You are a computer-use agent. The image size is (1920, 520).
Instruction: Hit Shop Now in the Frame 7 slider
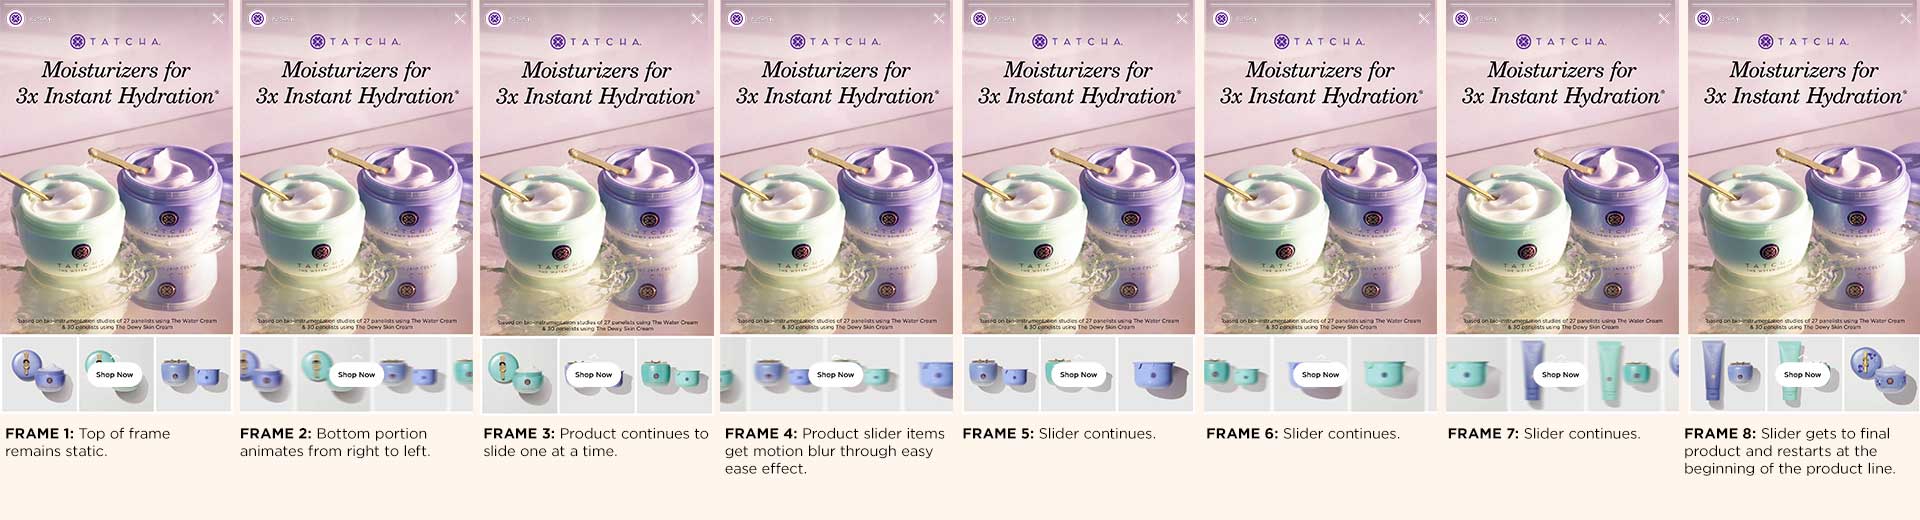(x=1559, y=374)
